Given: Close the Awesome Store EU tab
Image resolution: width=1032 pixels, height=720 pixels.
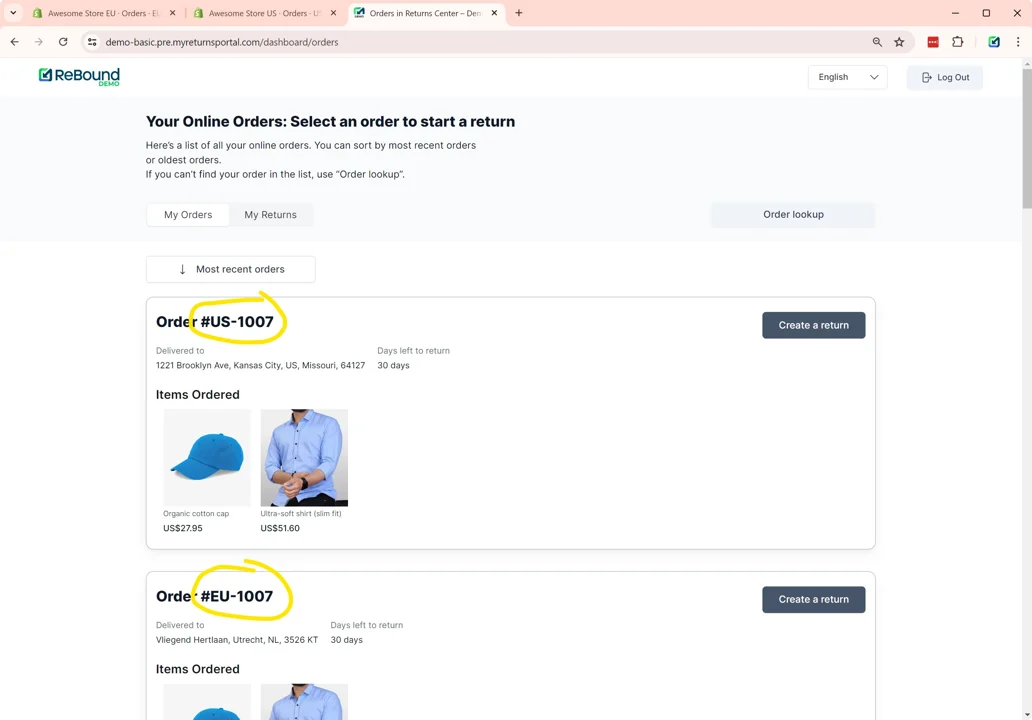Looking at the screenshot, I should (x=172, y=13).
